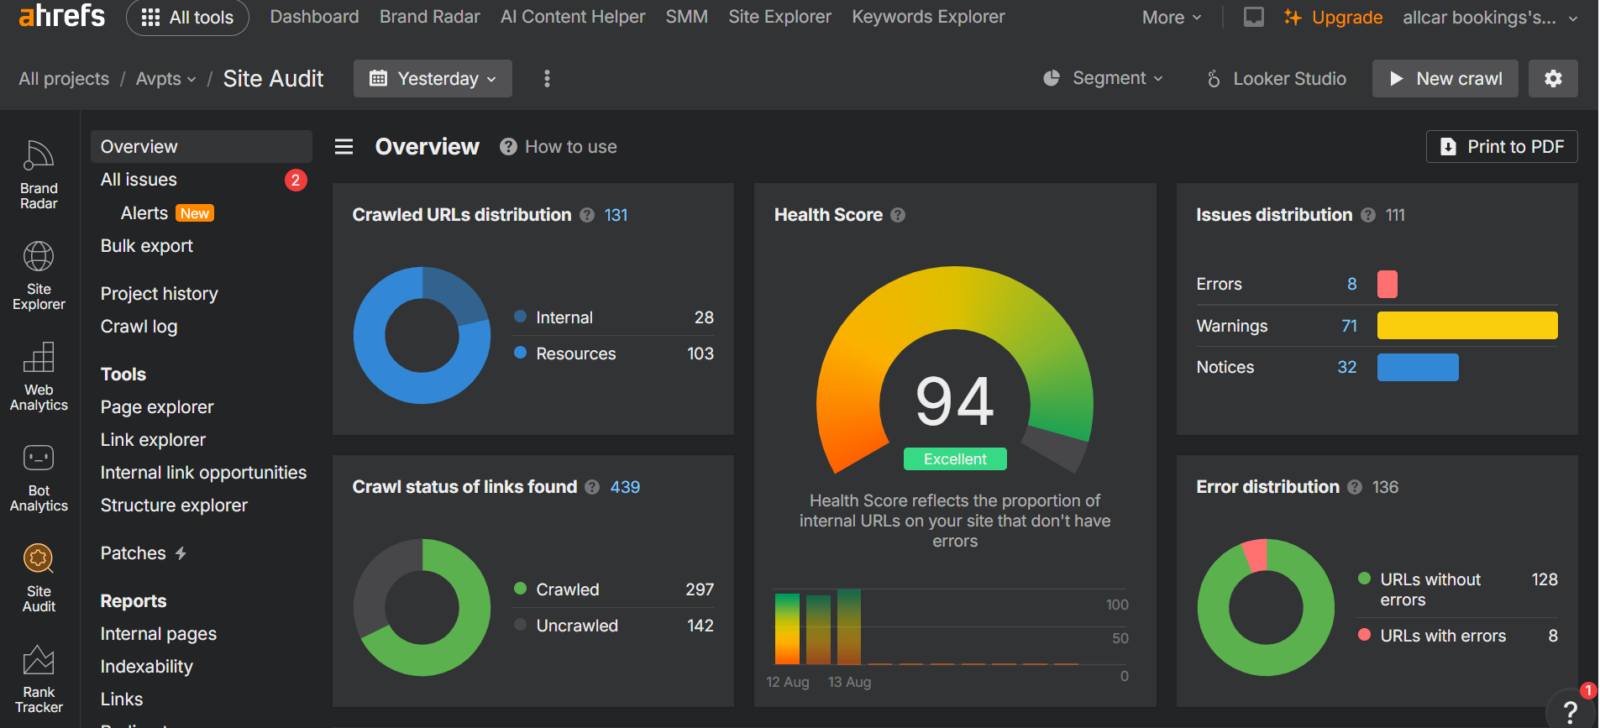Open All issues in the left menu
This screenshot has height=728, width=1600.
[x=139, y=180]
